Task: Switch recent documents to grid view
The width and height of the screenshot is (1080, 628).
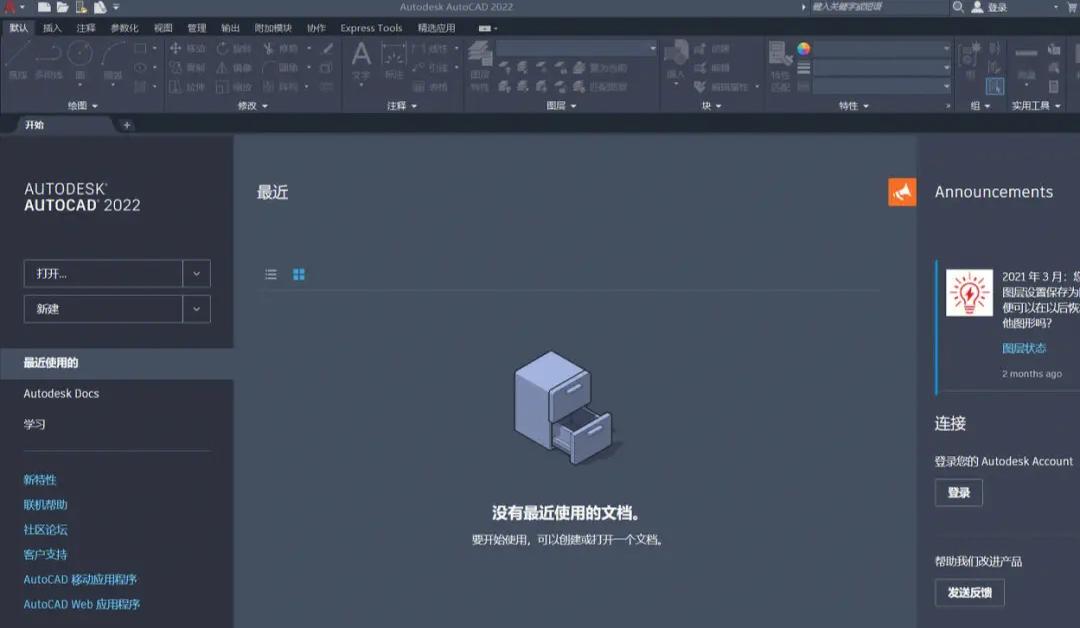Action: tap(298, 274)
